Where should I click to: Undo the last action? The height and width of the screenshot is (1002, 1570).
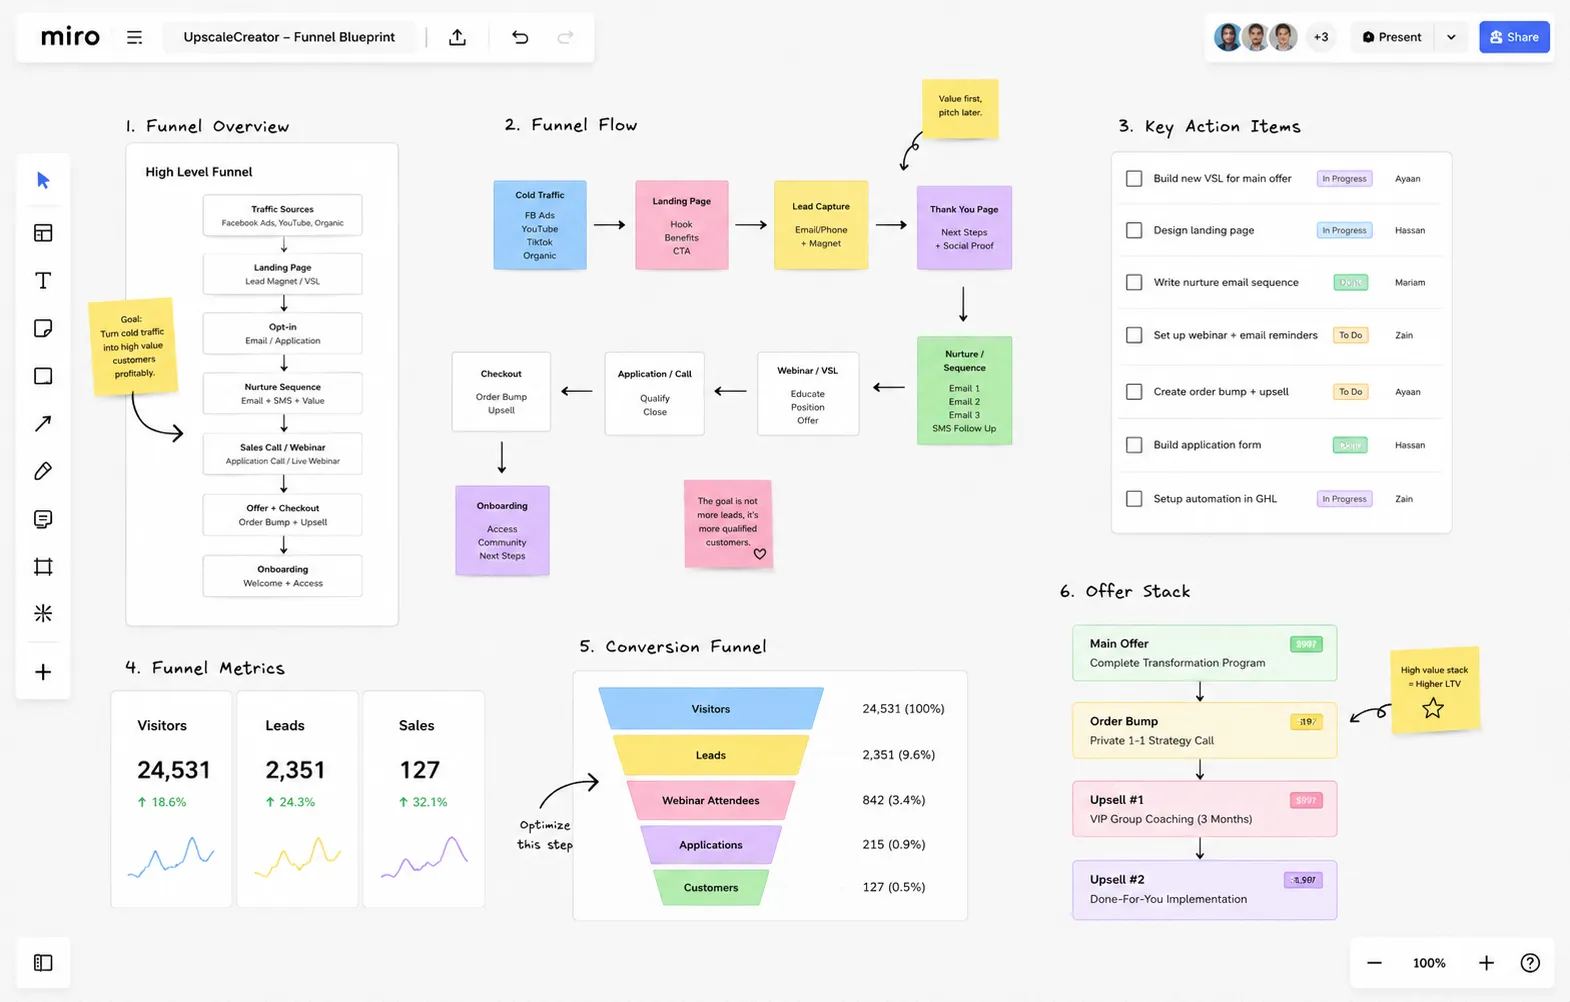pyautogui.click(x=520, y=37)
